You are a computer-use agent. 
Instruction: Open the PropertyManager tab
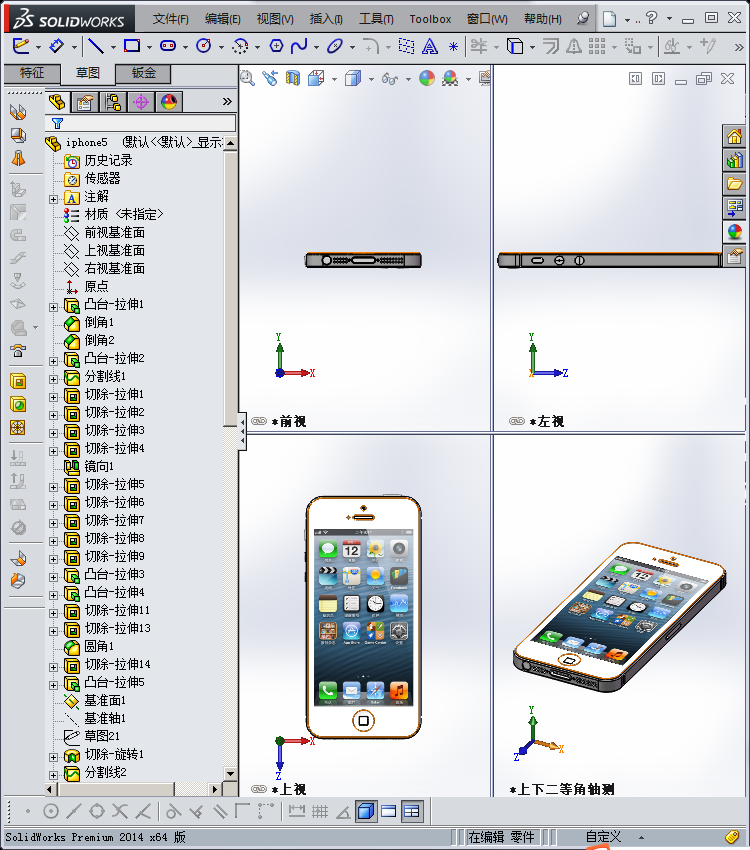pyautogui.click(x=85, y=102)
